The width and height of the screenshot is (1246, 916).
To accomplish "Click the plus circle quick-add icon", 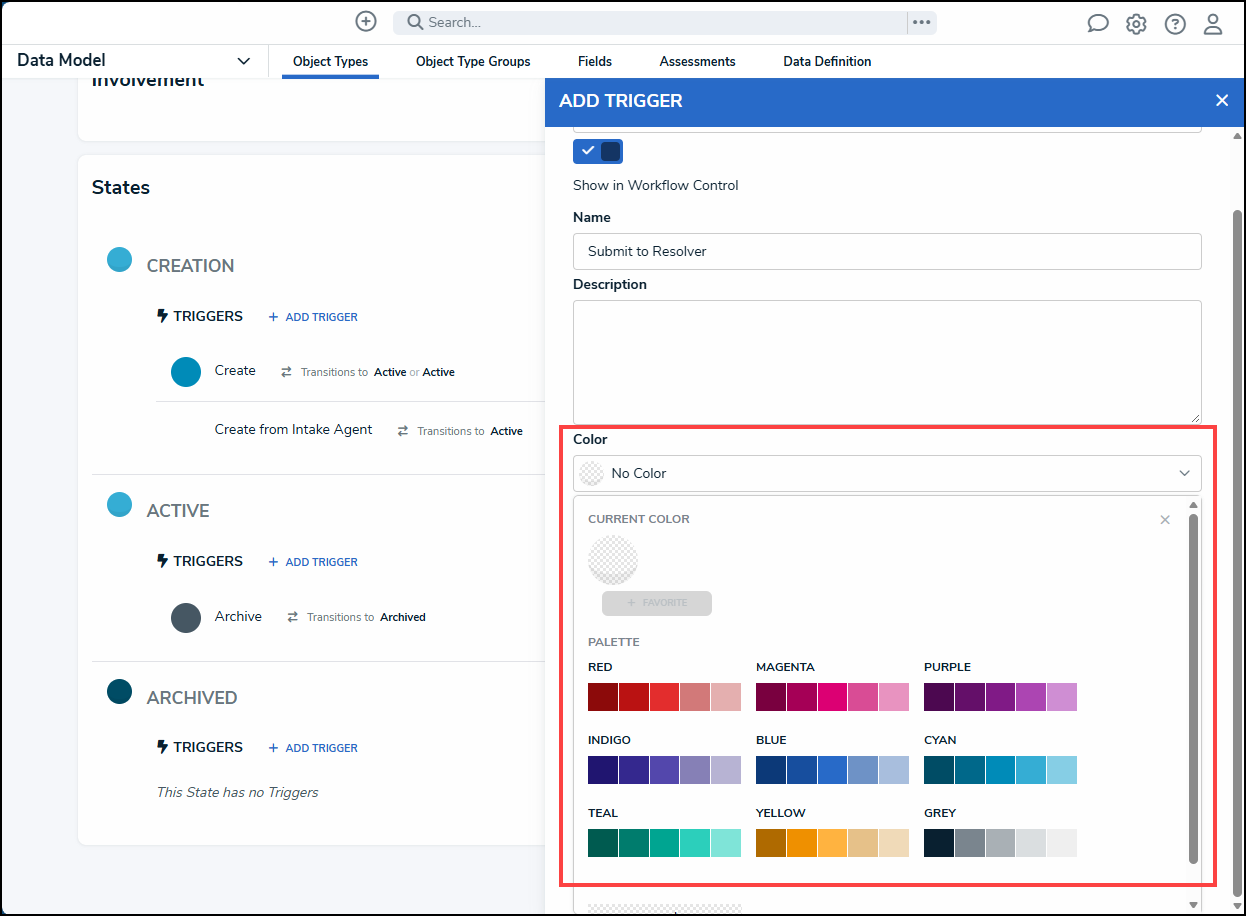I will pyautogui.click(x=366, y=21).
